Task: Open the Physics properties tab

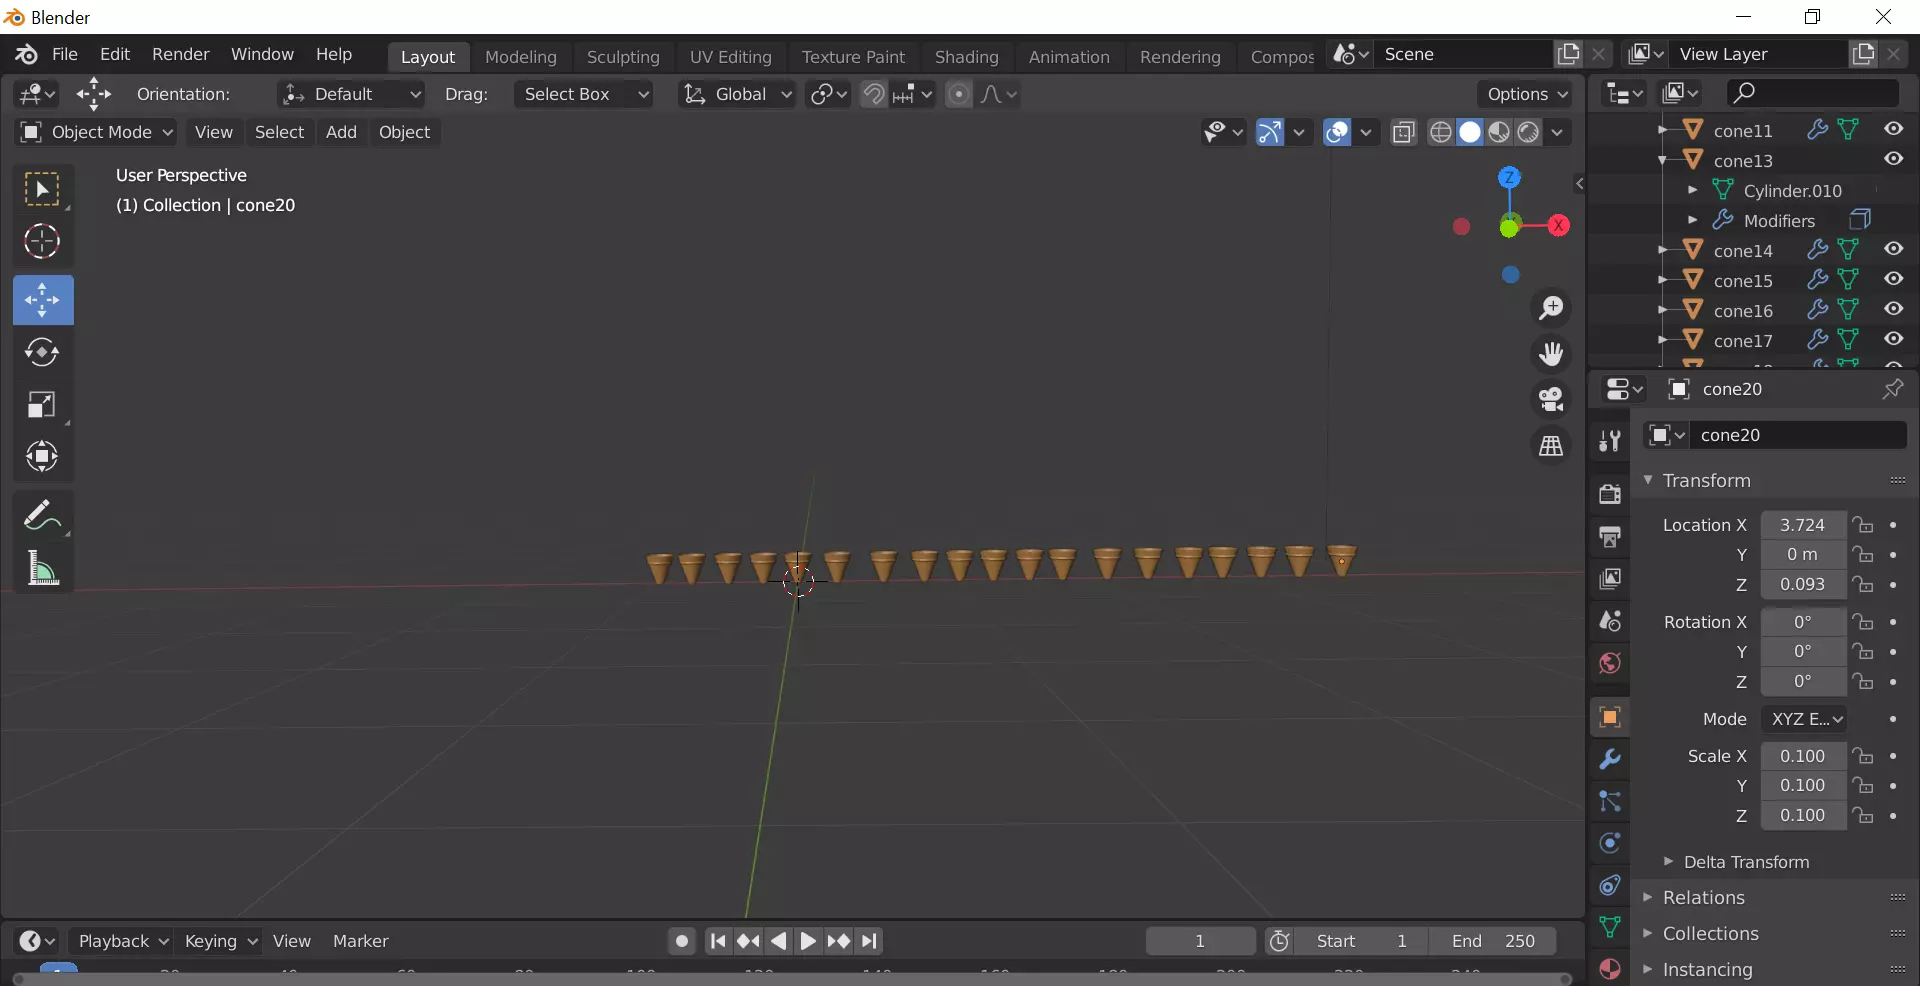Action: tap(1609, 843)
